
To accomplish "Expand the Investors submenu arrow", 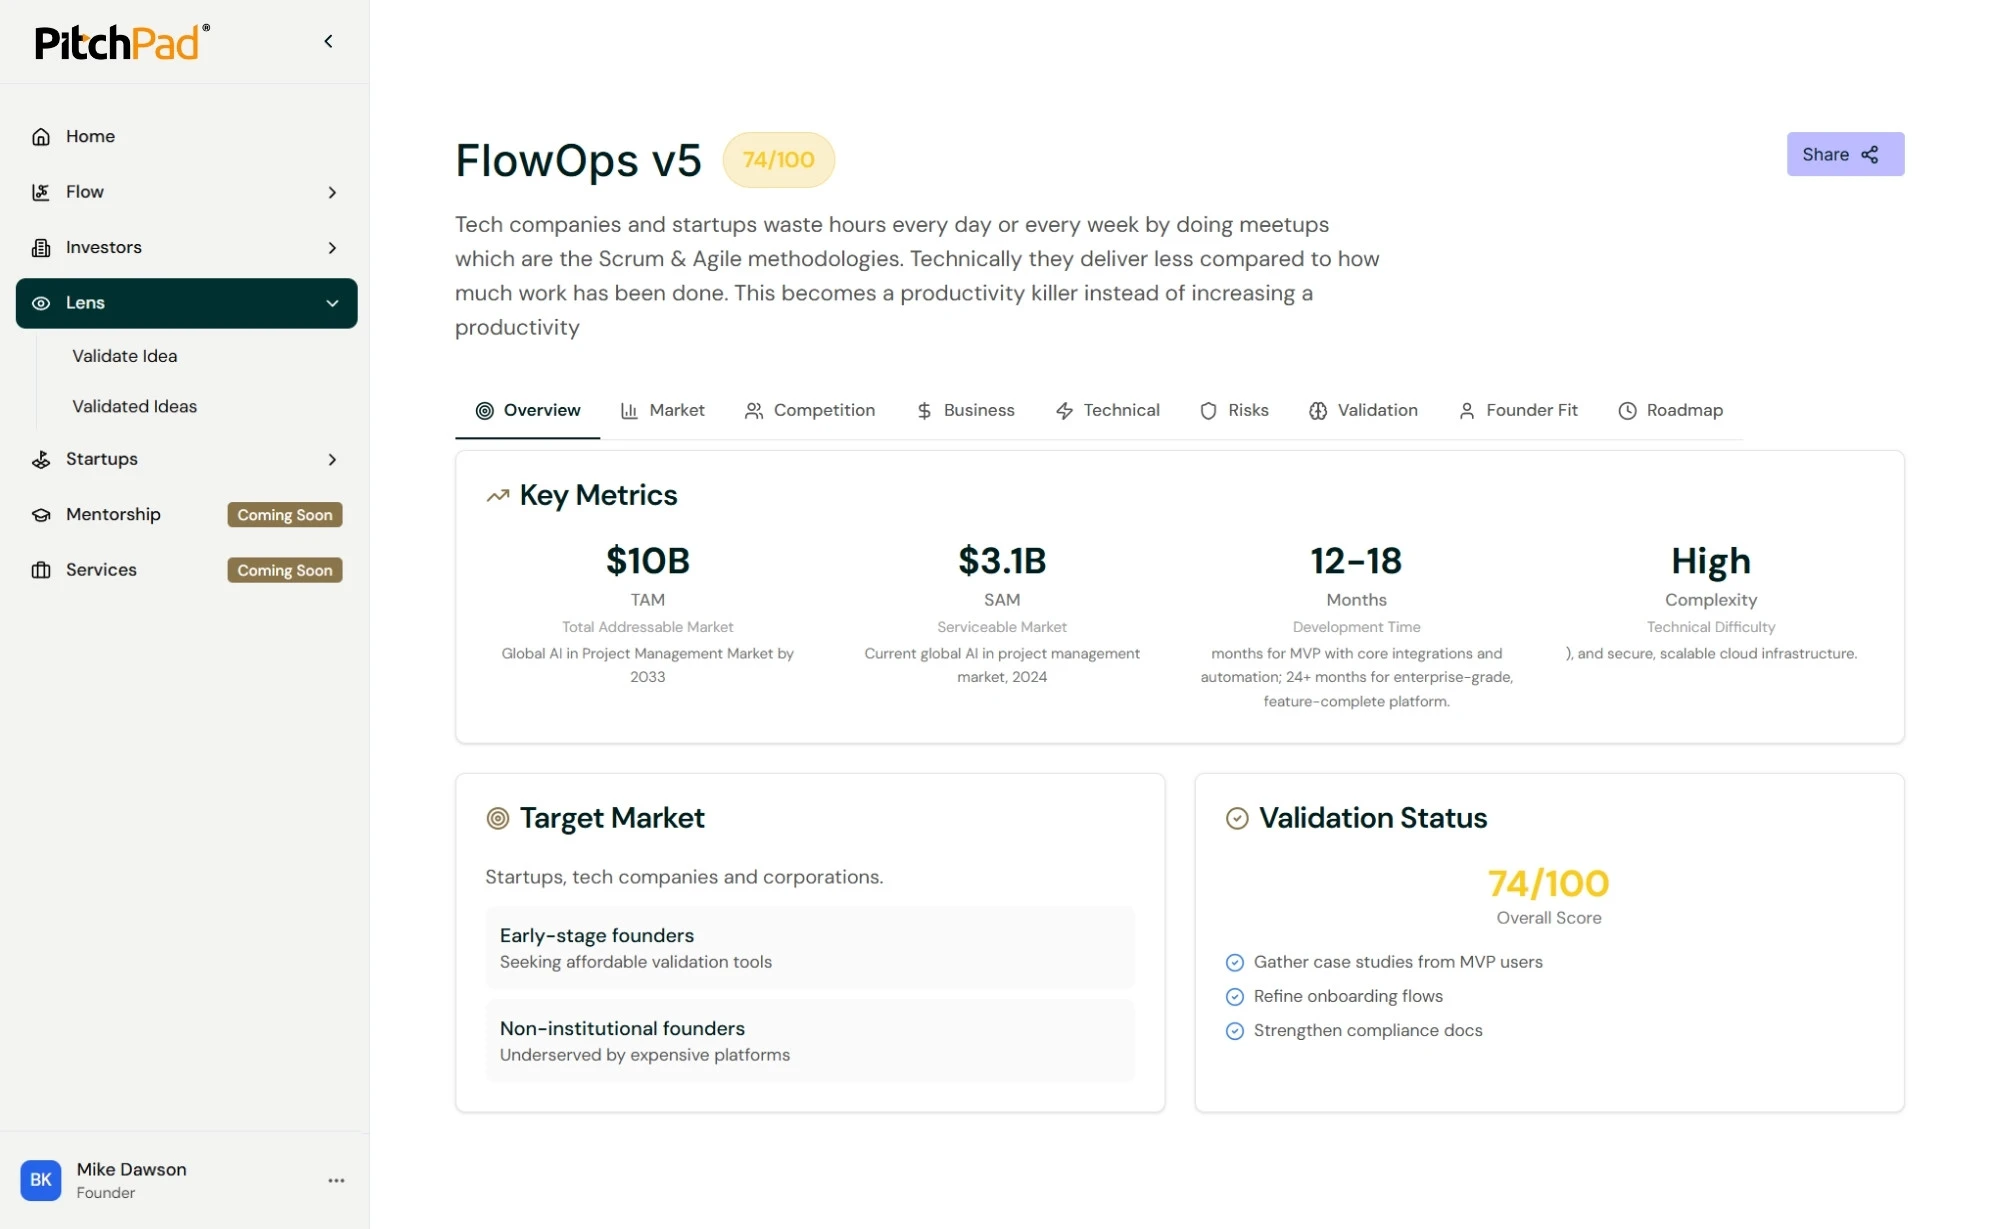I will pyautogui.click(x=332, y=248).
